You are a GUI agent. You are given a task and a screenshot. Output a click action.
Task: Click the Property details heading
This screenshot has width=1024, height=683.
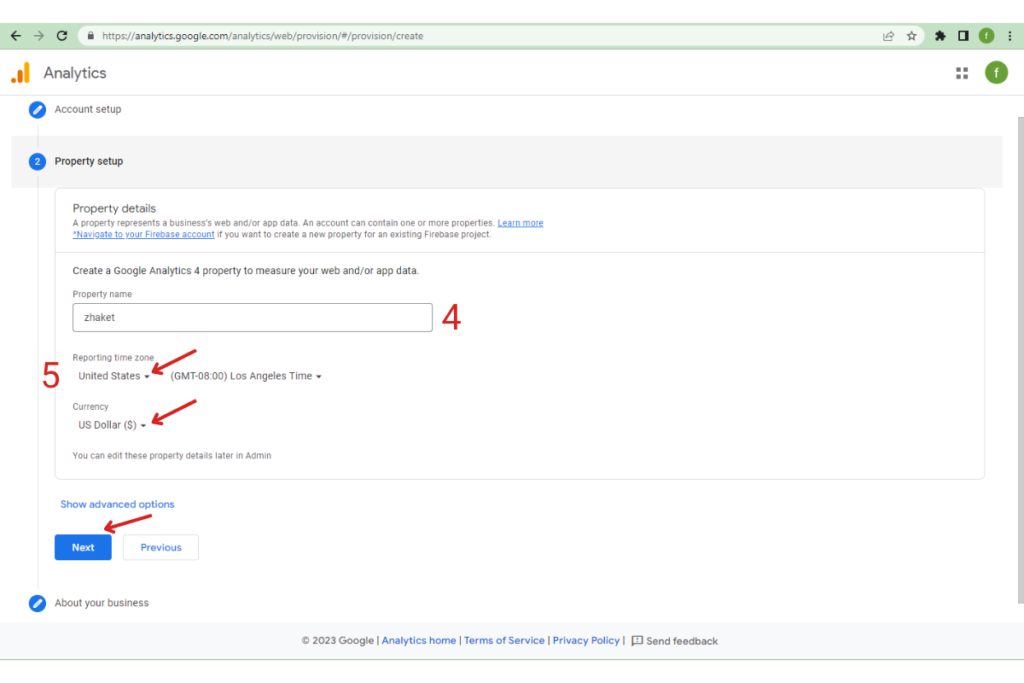(114, 208)
